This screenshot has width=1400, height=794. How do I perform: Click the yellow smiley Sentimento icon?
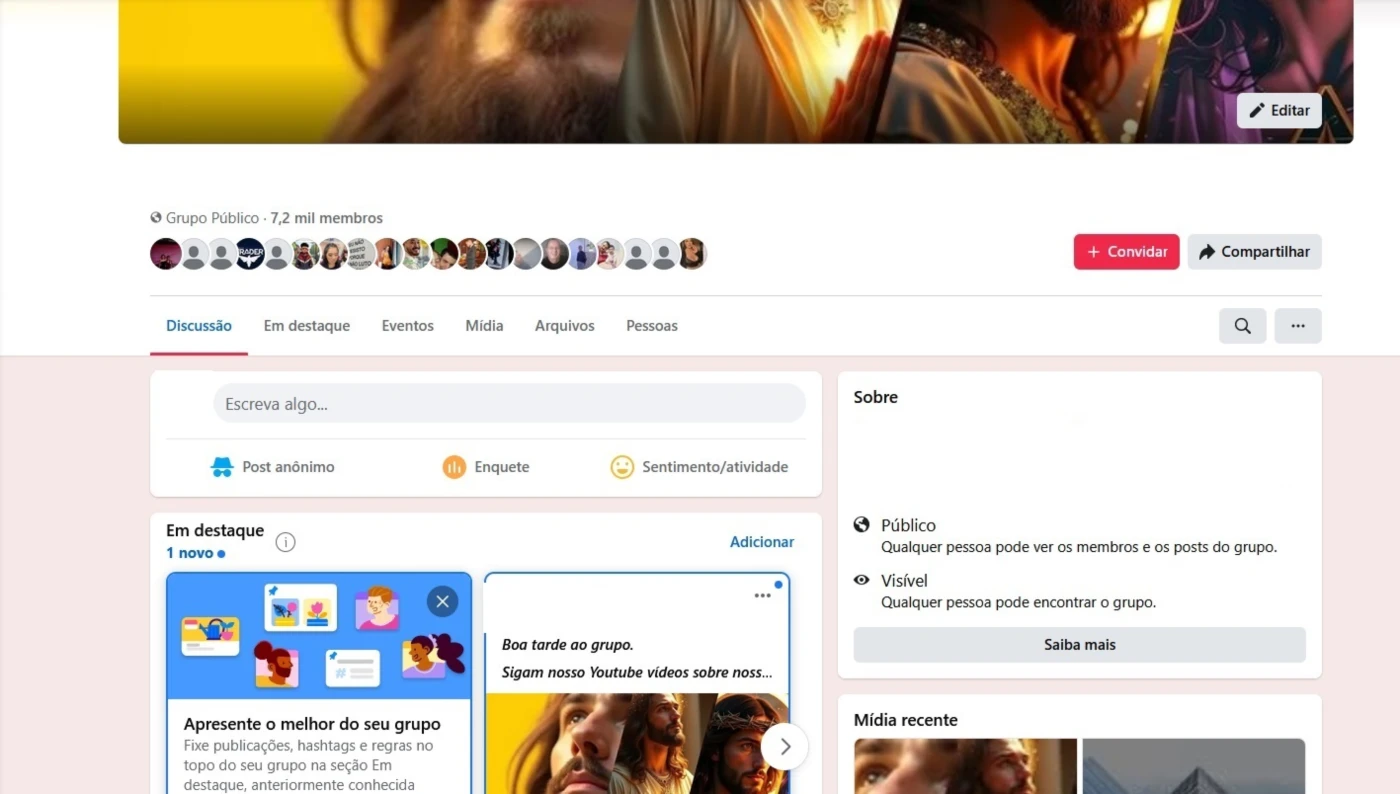(x=622, y=467)
